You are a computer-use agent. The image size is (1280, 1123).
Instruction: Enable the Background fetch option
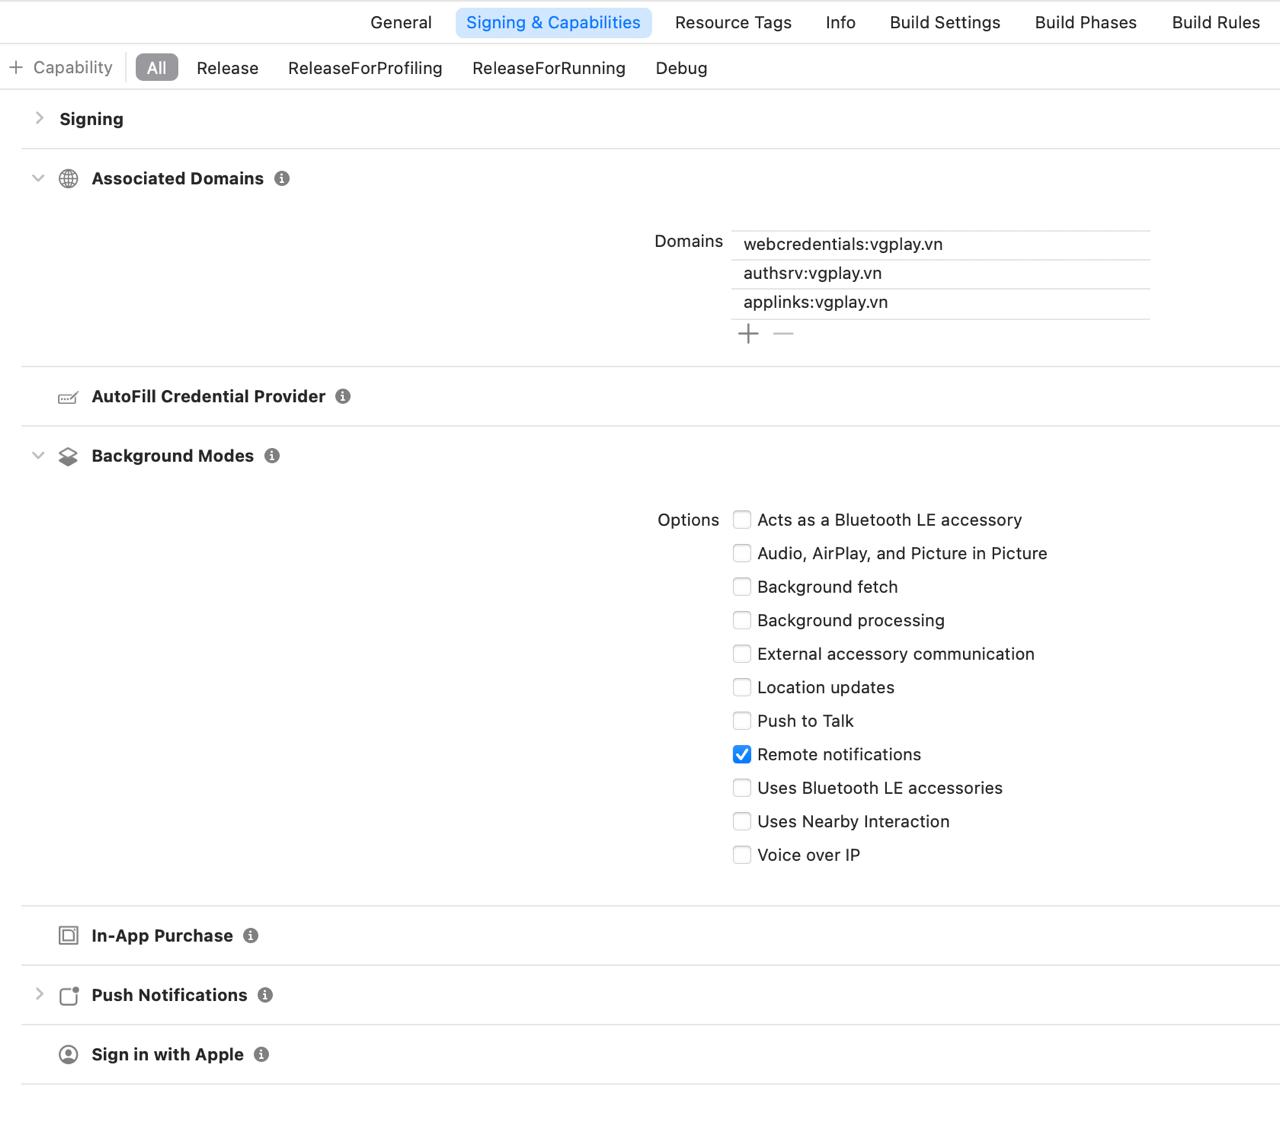742,587
